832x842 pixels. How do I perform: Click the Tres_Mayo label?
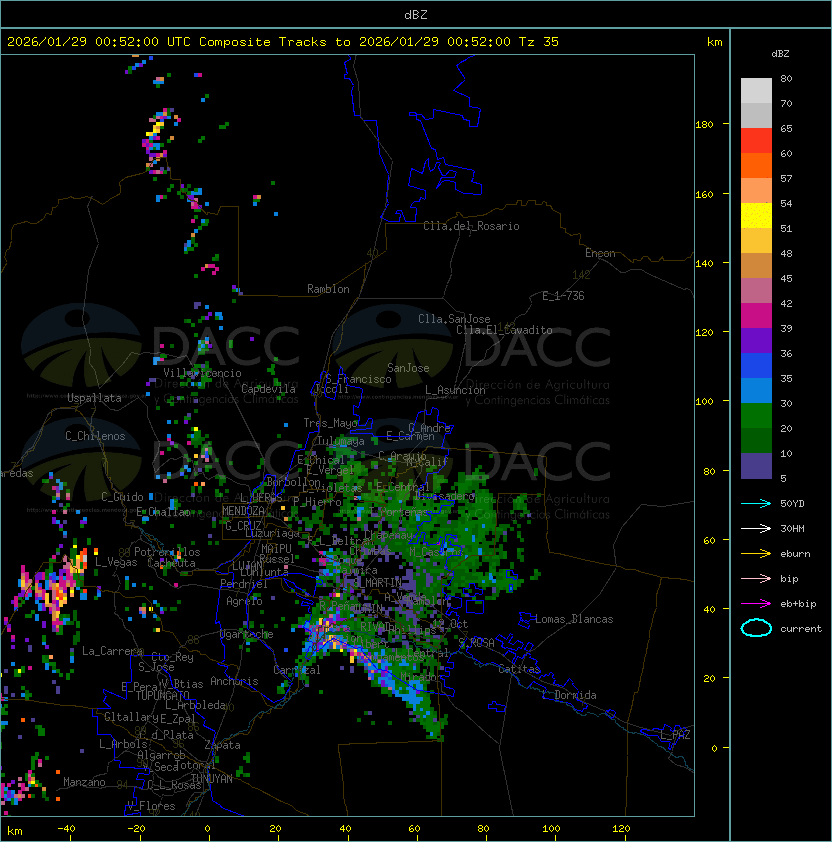330,423
